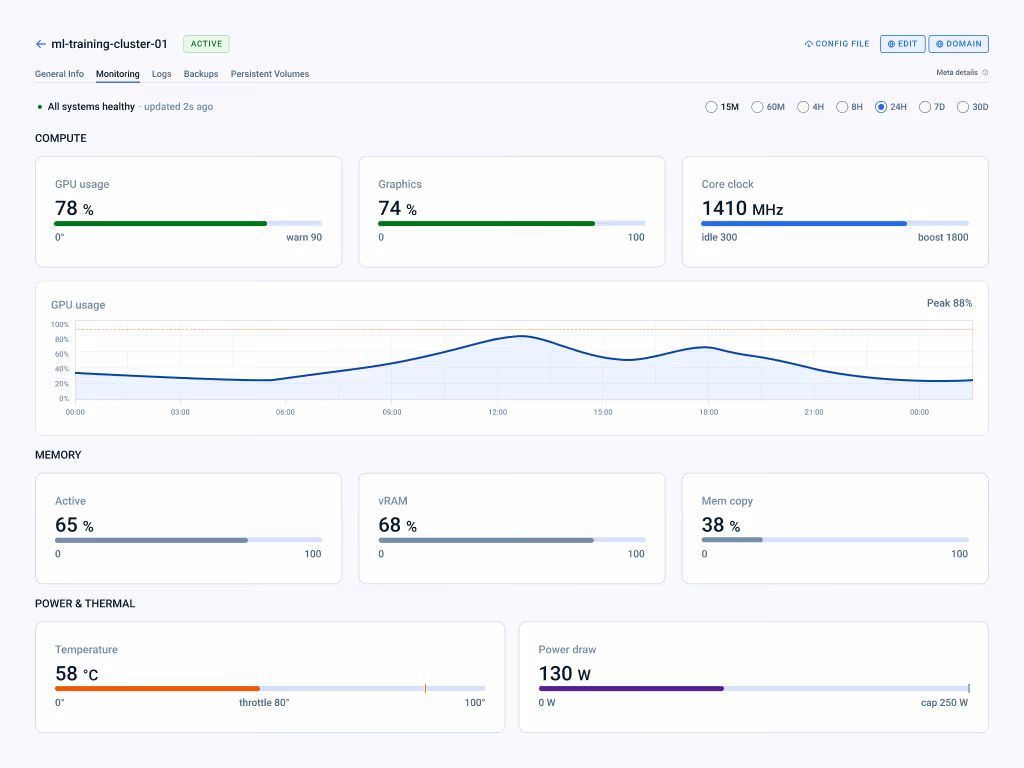
Task: Click the ACTIVE status badge
Action: tap(206, 44)
